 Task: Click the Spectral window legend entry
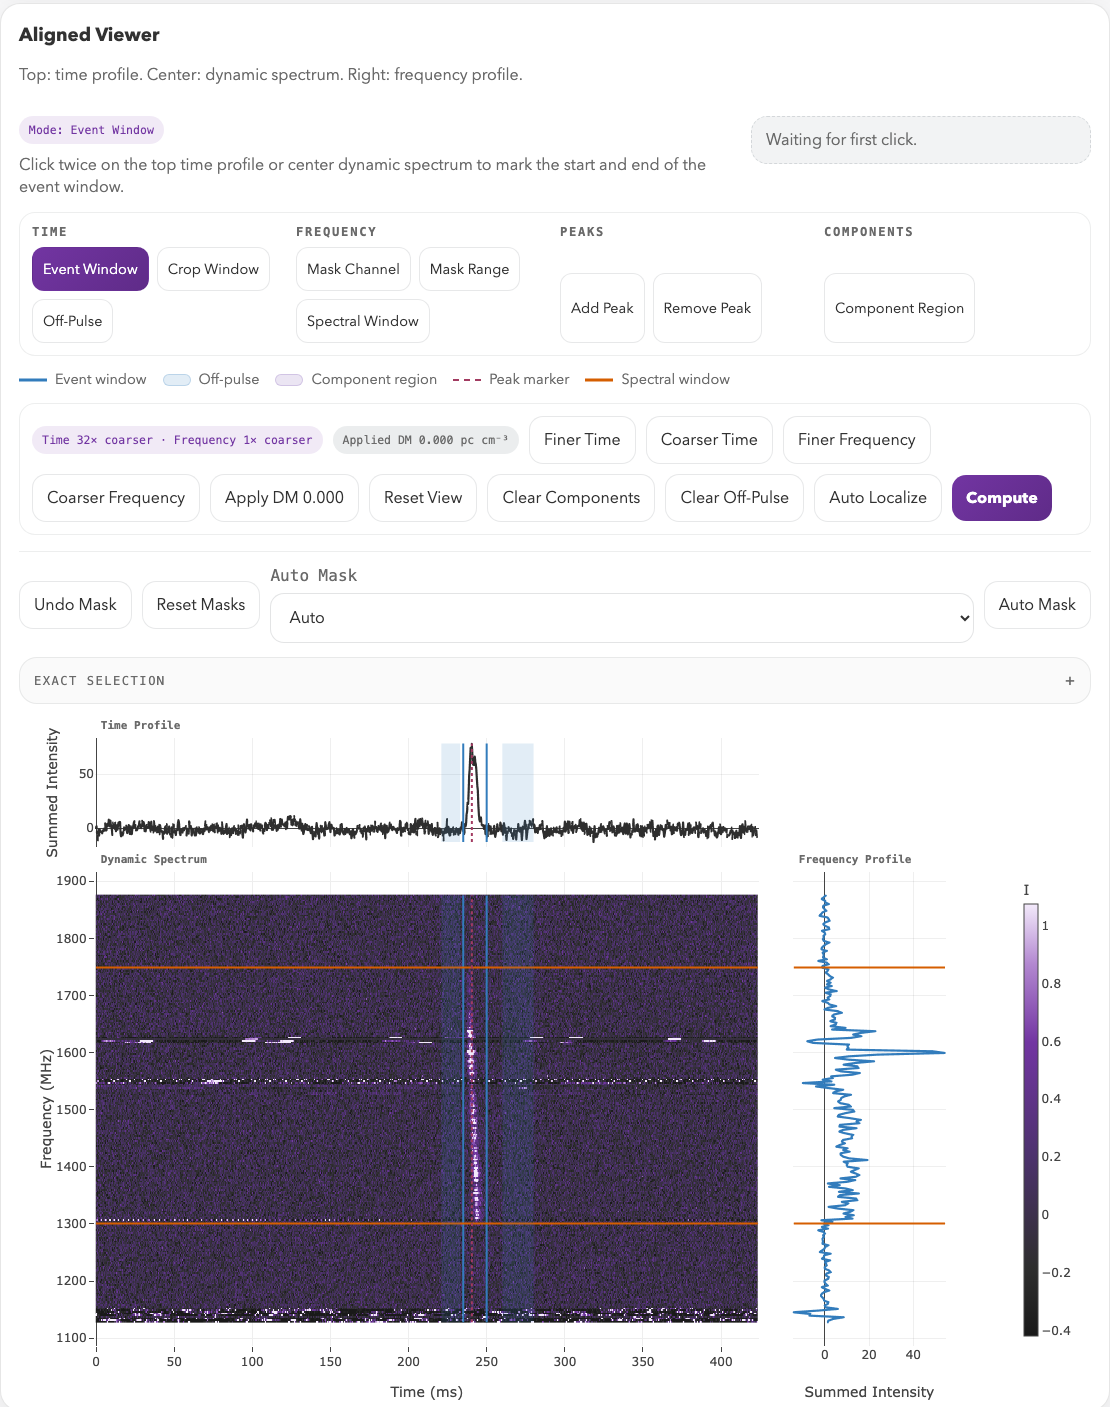coord(657,380)
